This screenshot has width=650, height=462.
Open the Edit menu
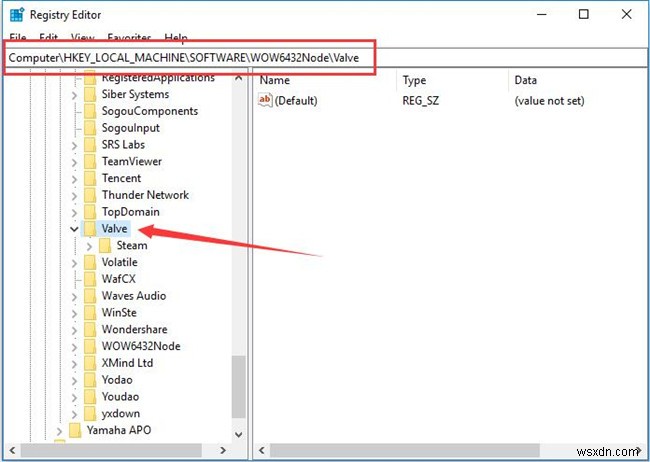(49, 37)
